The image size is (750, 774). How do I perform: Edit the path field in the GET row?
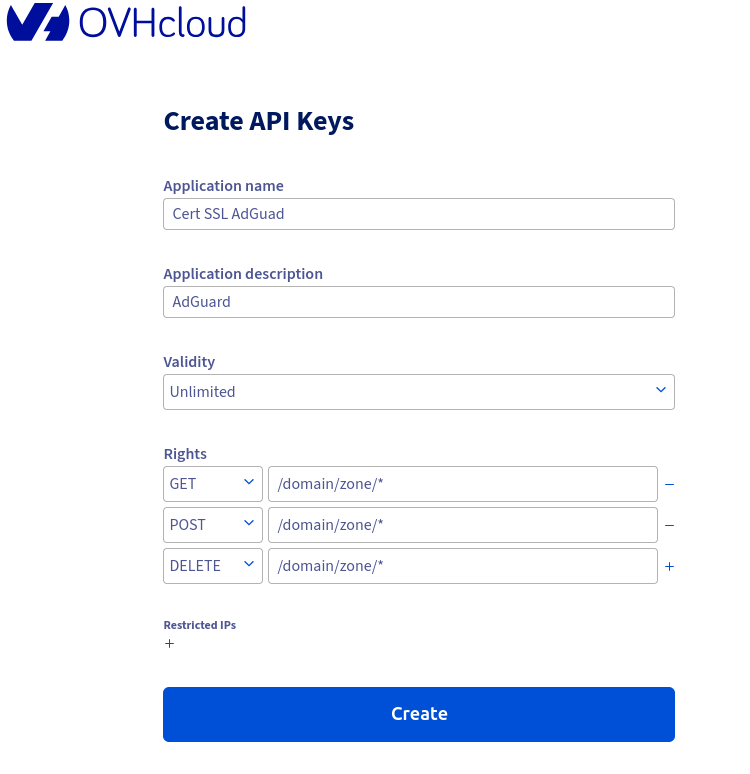[x=462, y=484]
